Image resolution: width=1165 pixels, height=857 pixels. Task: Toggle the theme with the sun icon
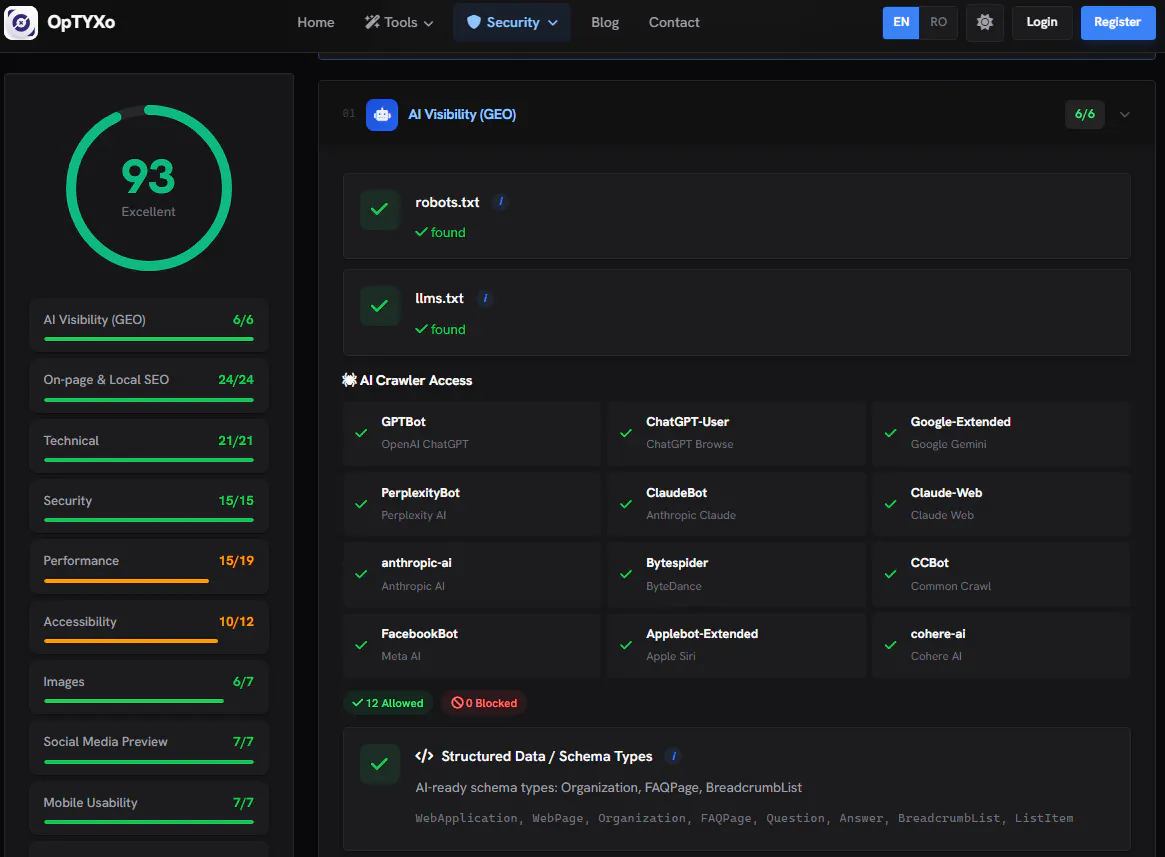point(984,22)
